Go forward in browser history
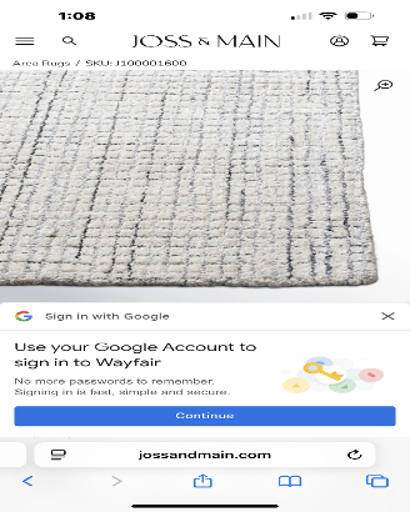 [x=117, y=481]
